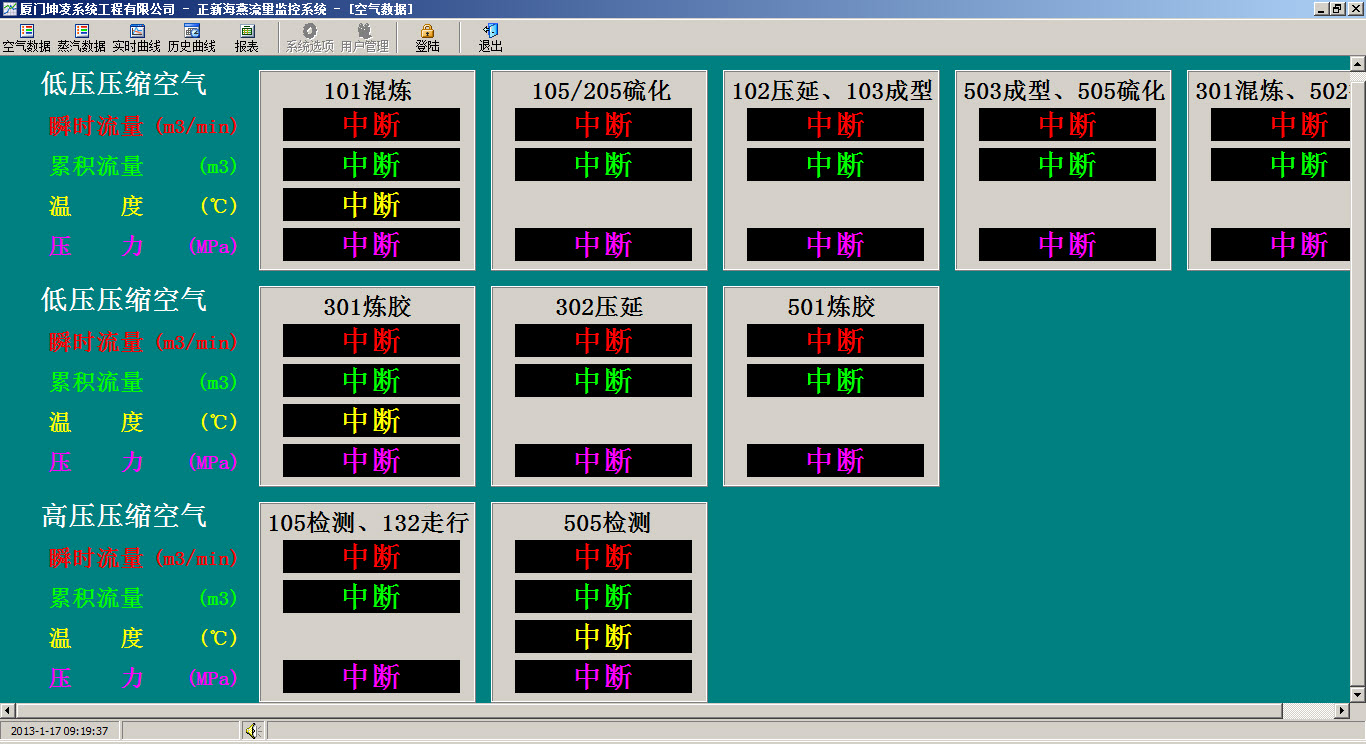
Task: Click 501炼胶 cumulative flow green display
Action: click(835, 381)
